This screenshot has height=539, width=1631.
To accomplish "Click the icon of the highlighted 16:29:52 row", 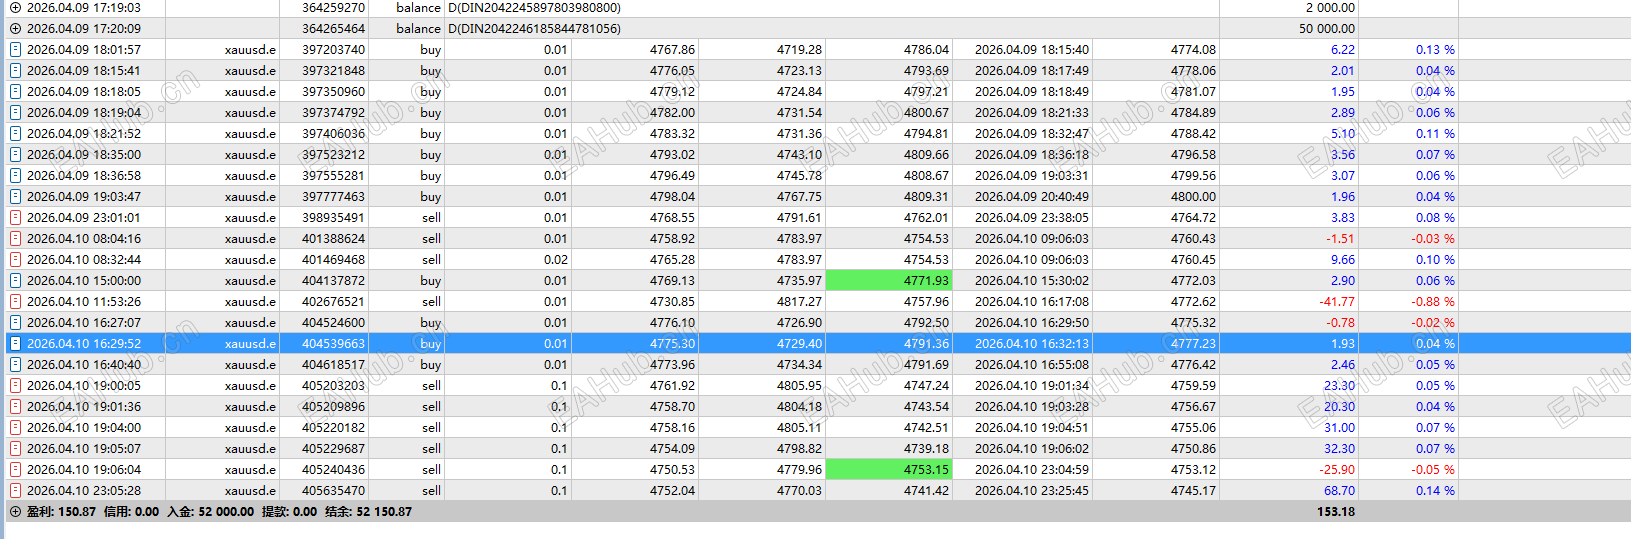I will [x=15, y=343].
